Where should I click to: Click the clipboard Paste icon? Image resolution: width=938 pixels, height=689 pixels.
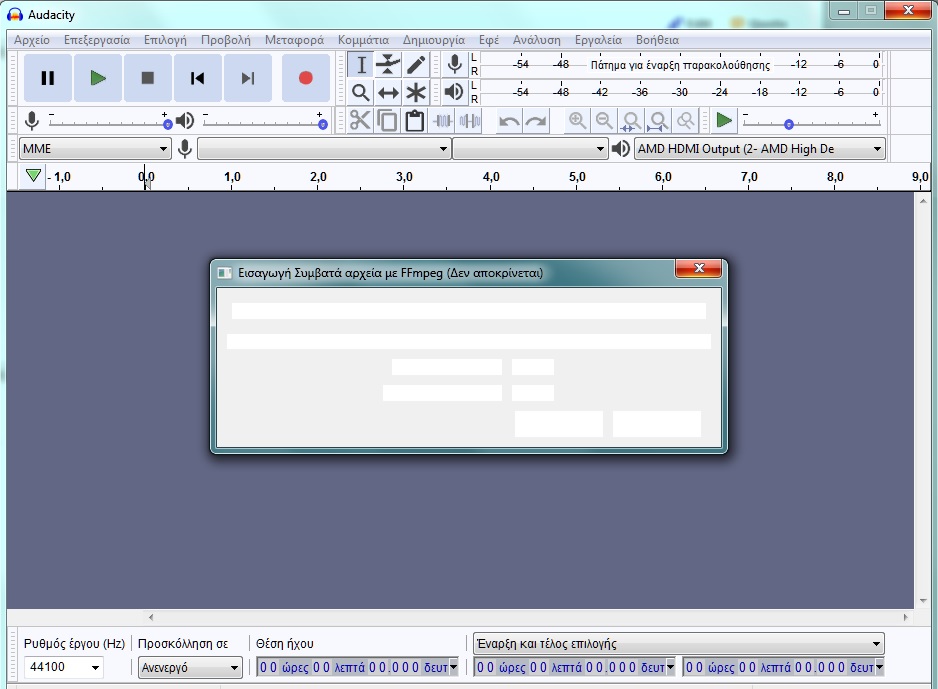pos(415,121)
